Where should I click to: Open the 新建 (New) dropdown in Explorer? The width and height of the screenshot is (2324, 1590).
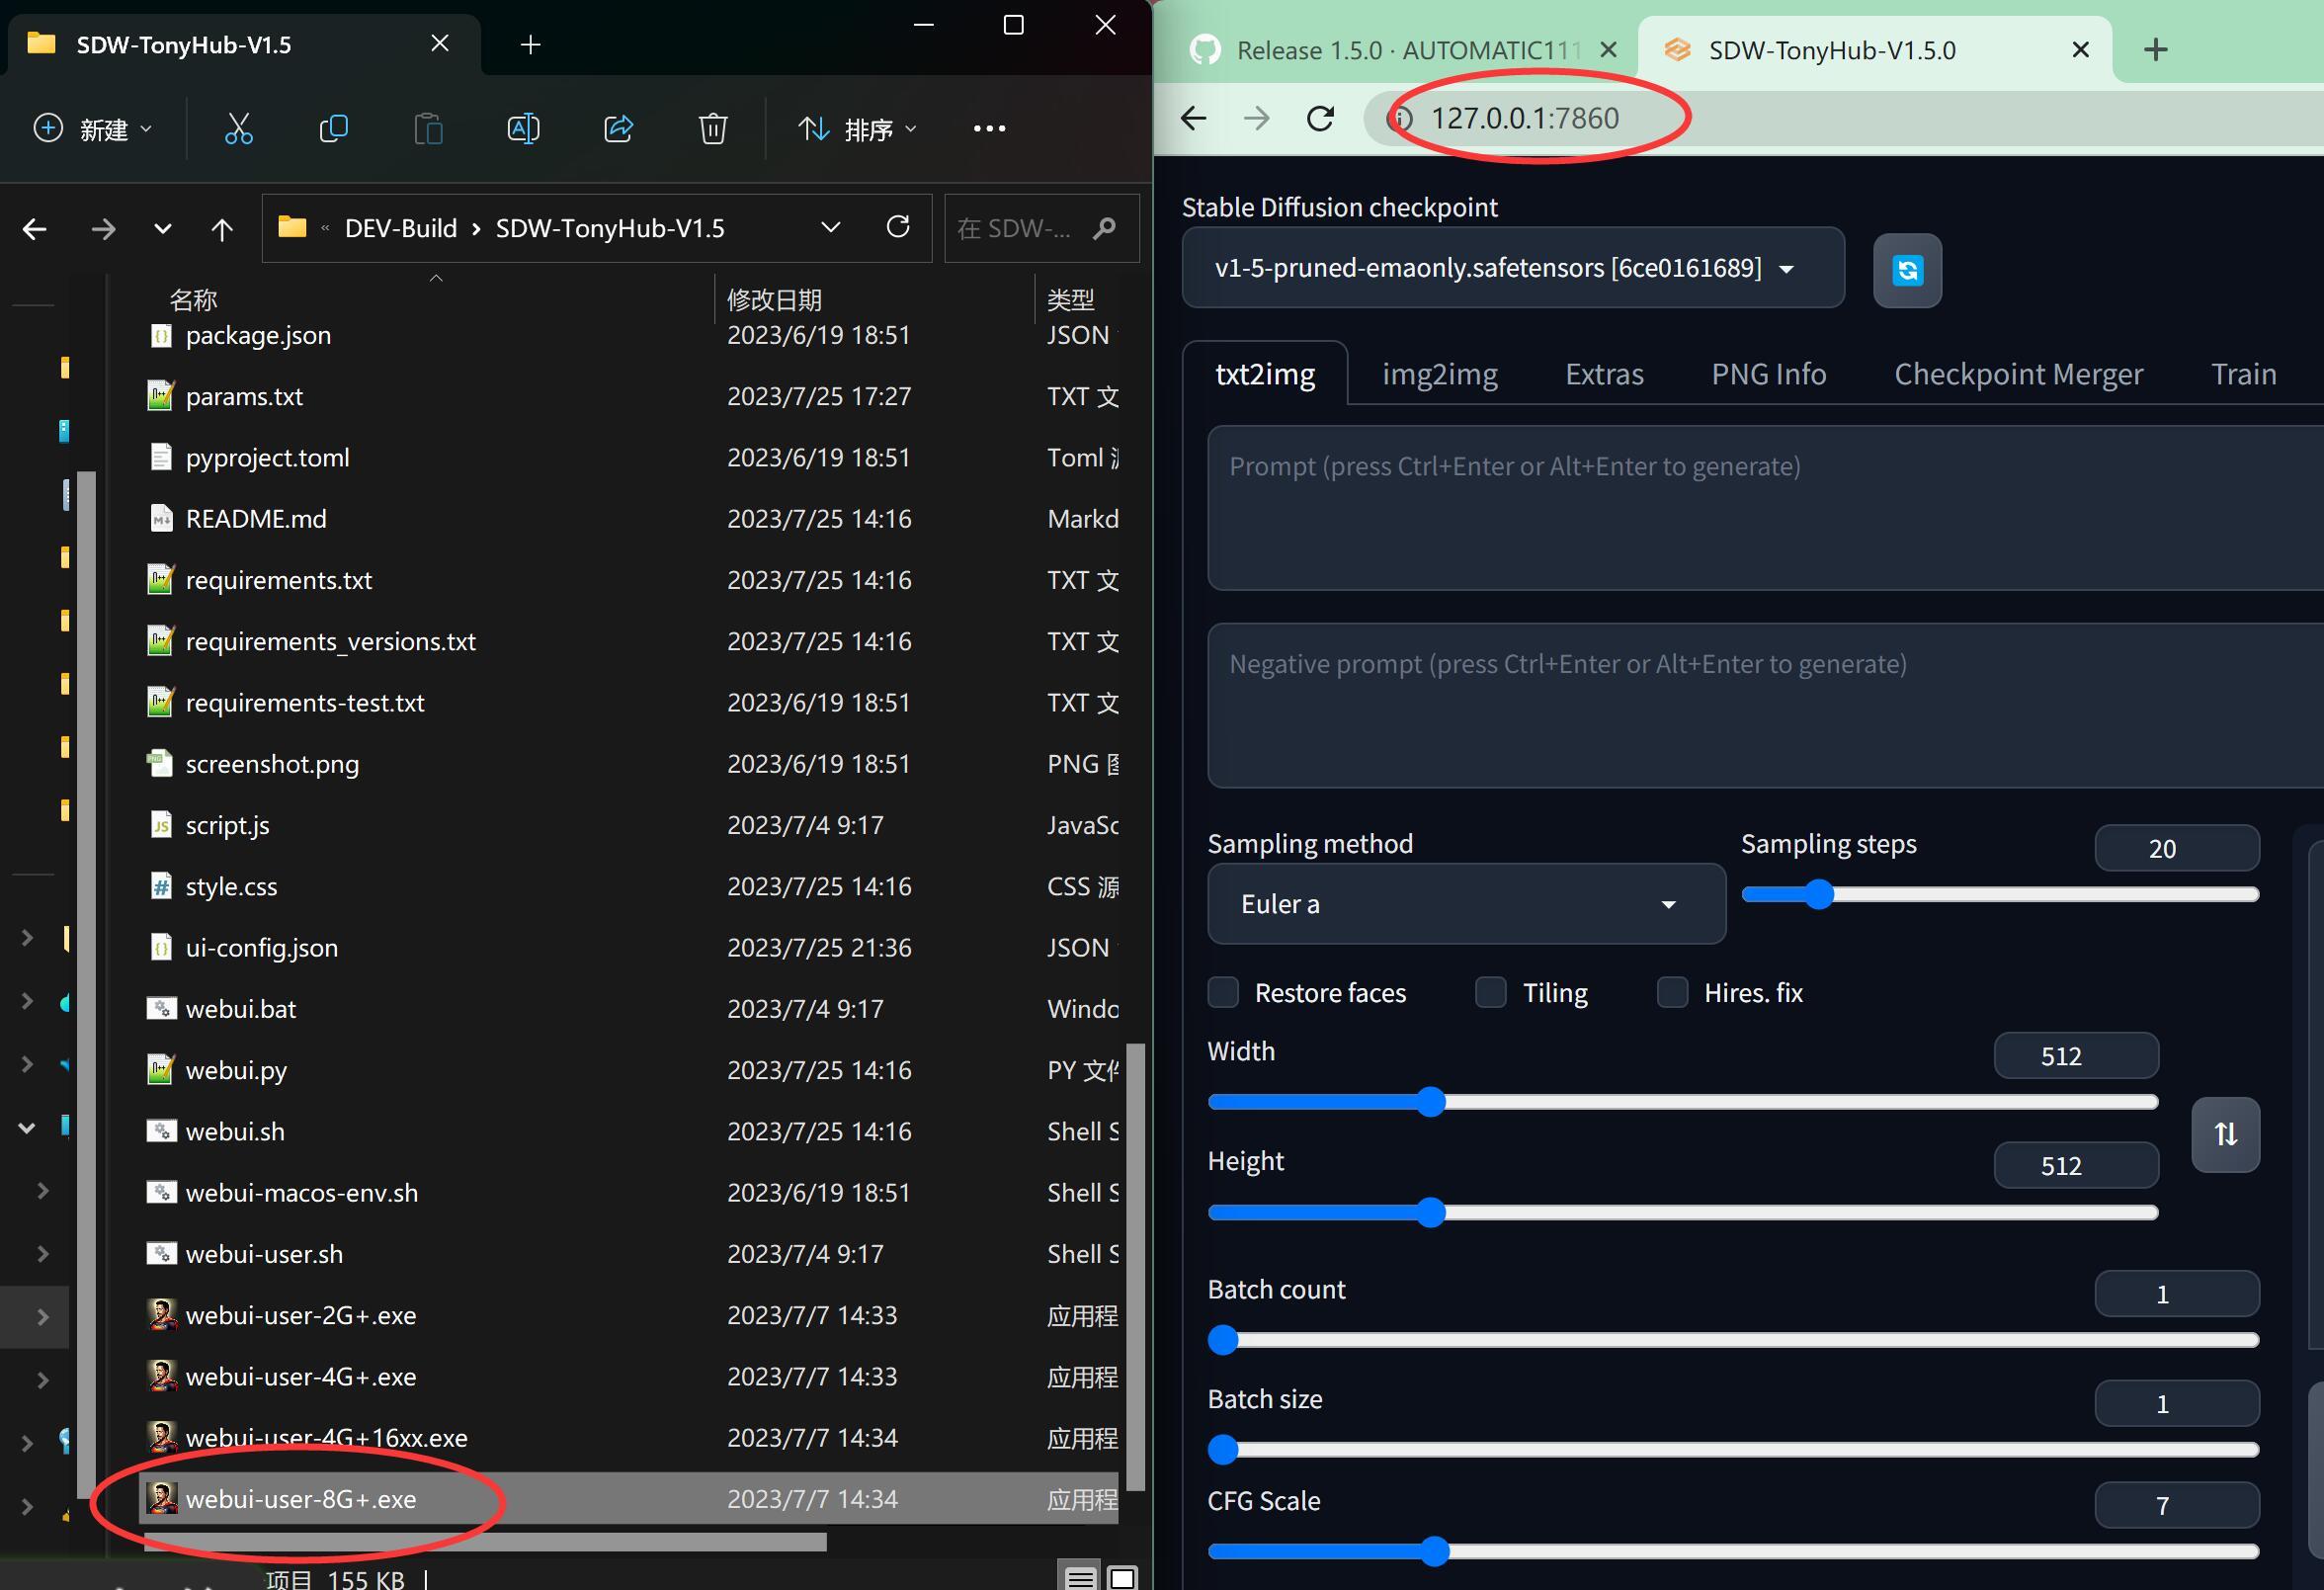tap(93, 129)
